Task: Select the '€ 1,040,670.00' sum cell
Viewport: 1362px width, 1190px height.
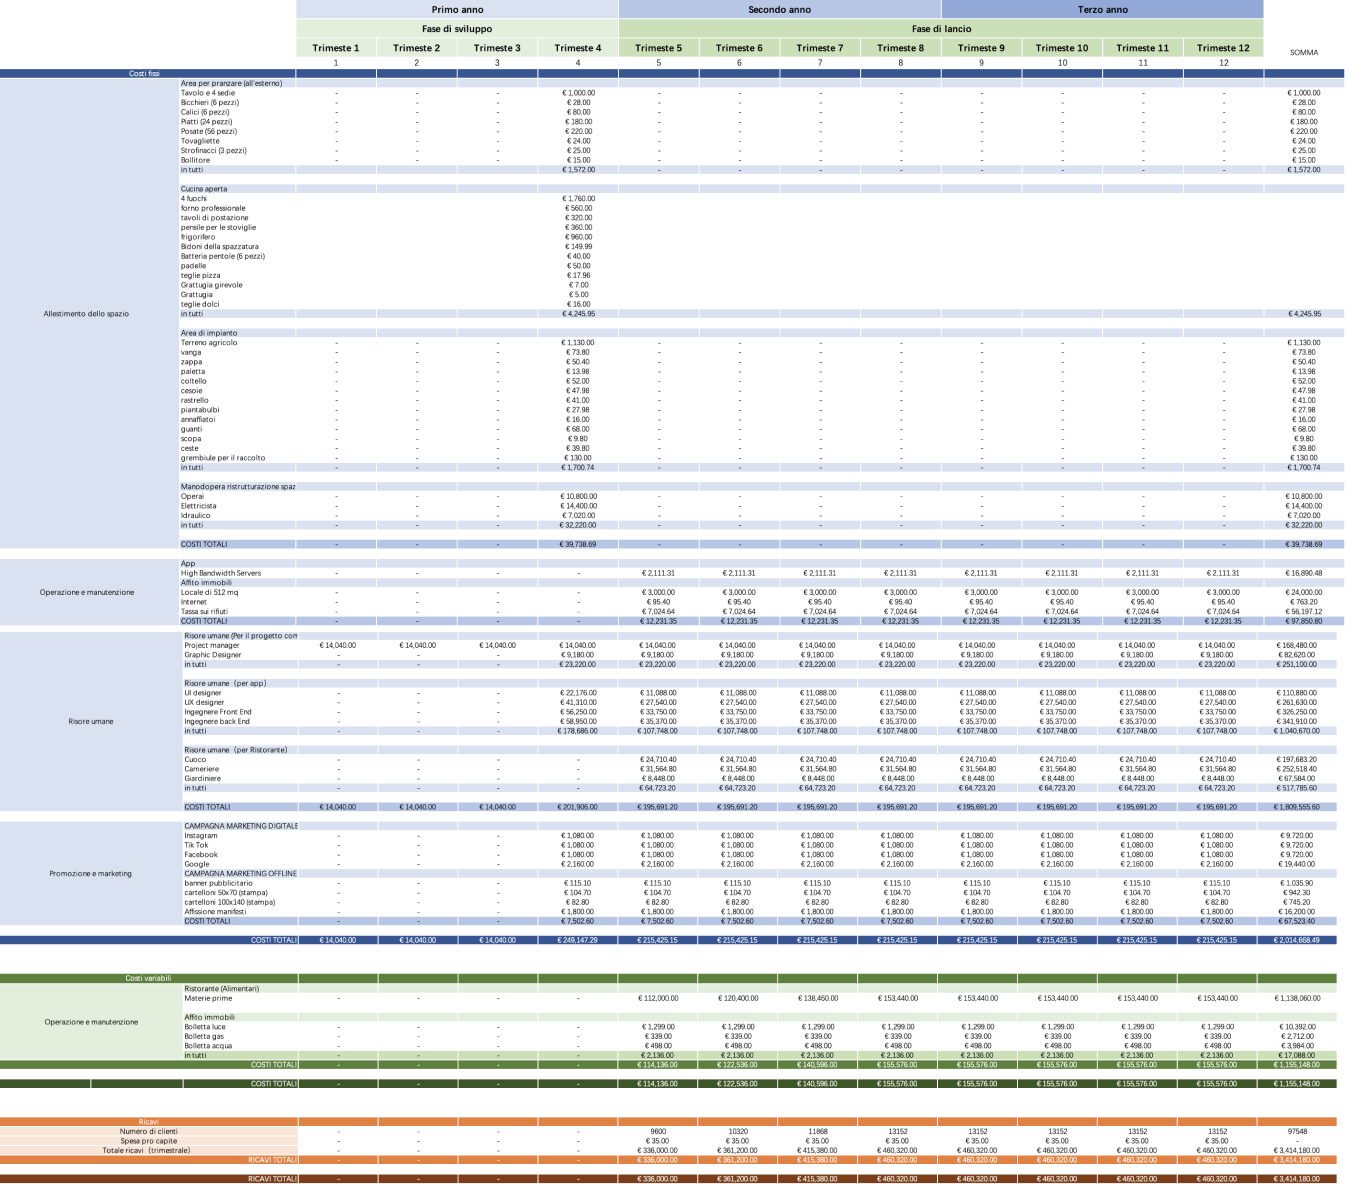Action: click(x=1299, y=731)
